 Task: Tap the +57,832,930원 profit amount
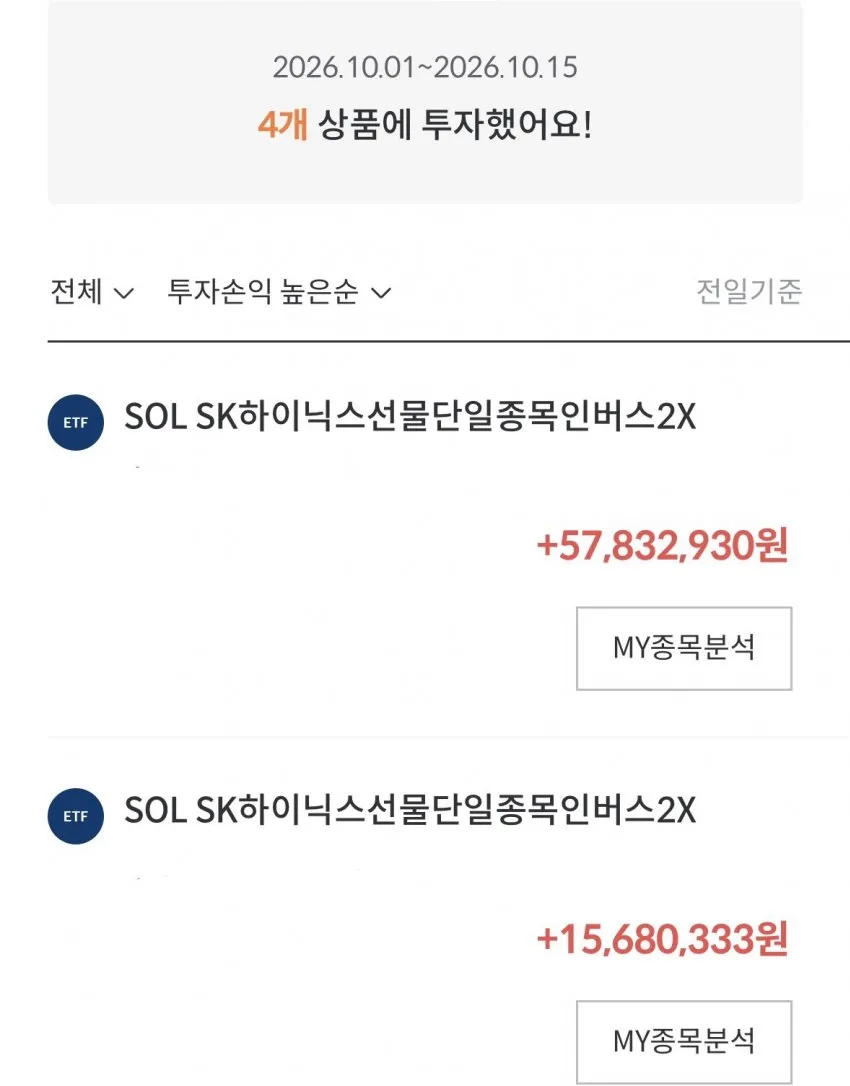coord(662,546)
